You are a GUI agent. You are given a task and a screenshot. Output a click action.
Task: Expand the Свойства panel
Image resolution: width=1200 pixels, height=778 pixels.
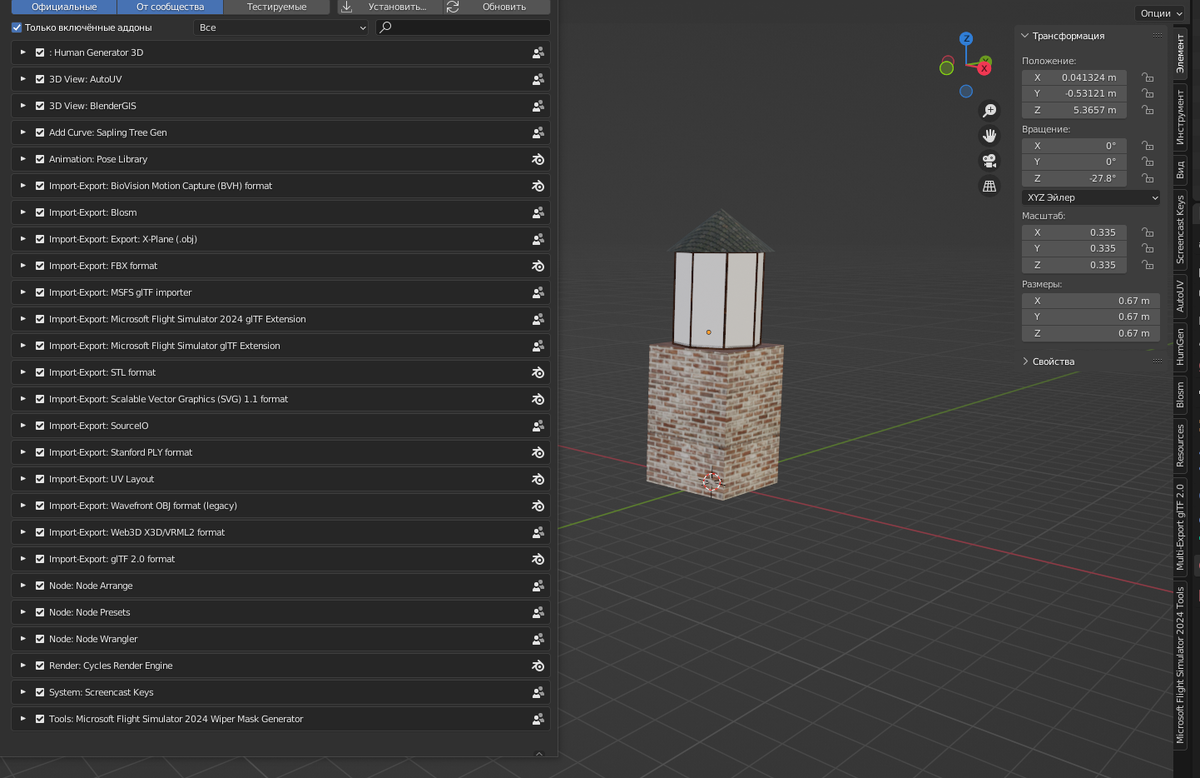pos(1025,361)
